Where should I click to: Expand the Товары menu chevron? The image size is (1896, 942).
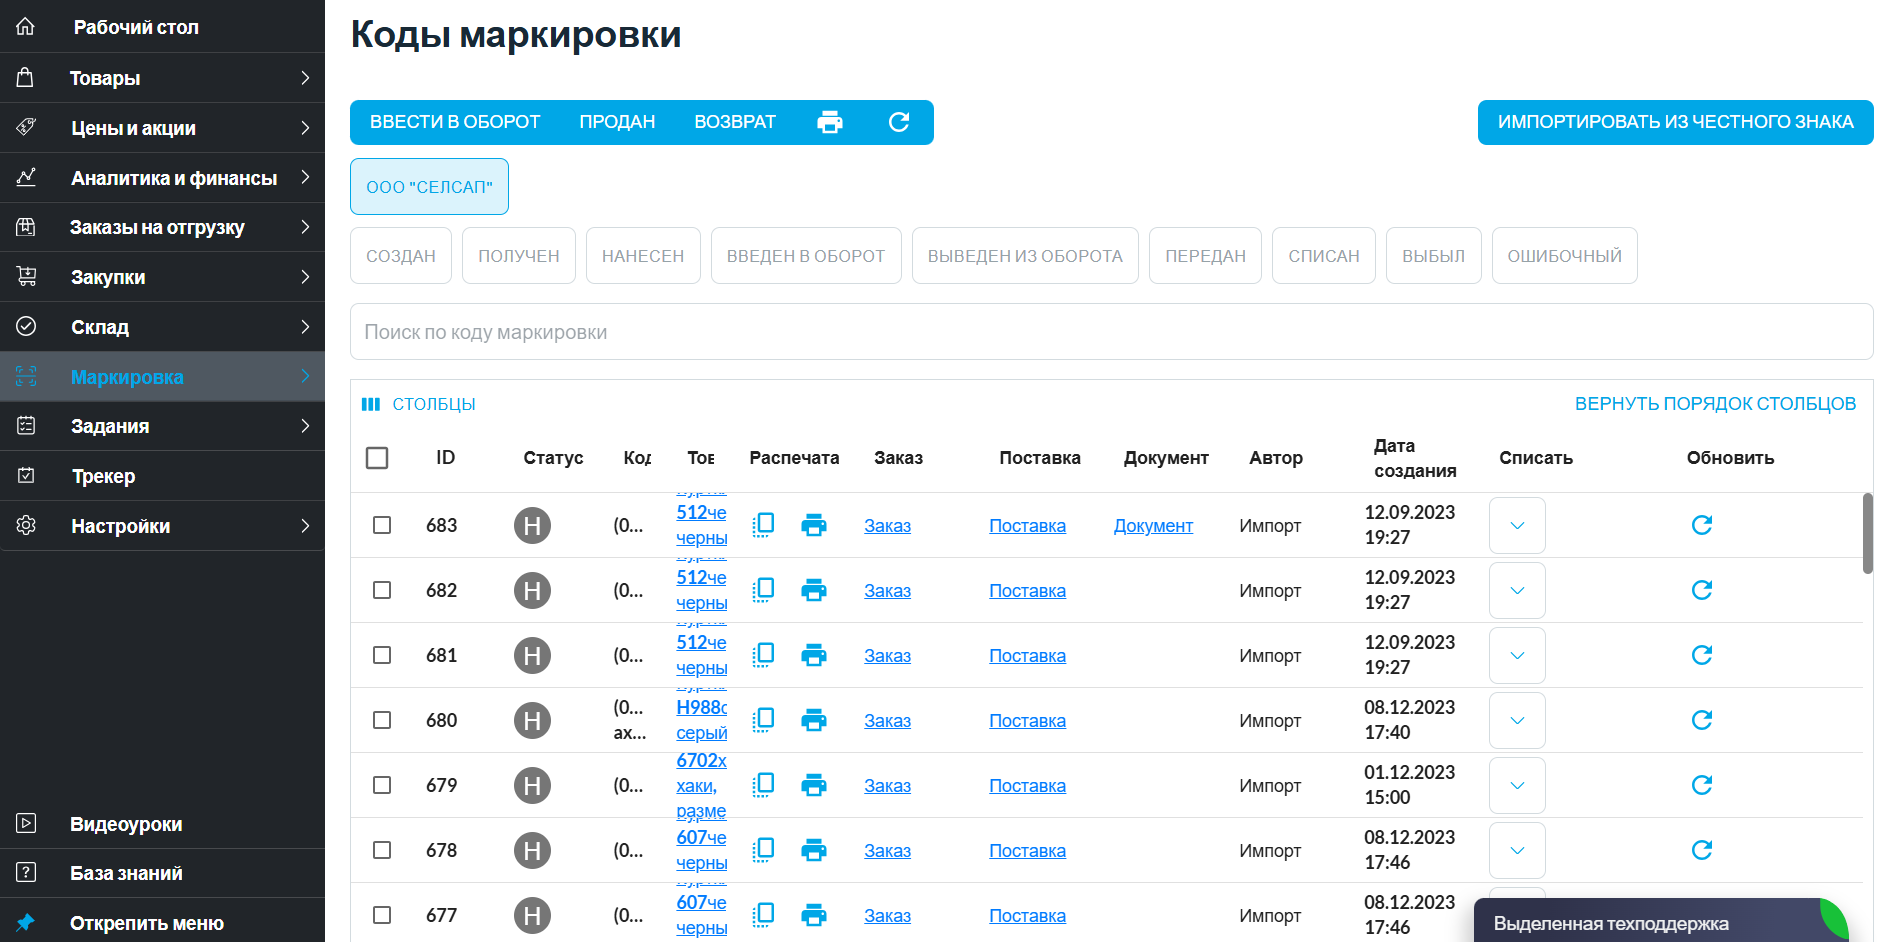305,78
